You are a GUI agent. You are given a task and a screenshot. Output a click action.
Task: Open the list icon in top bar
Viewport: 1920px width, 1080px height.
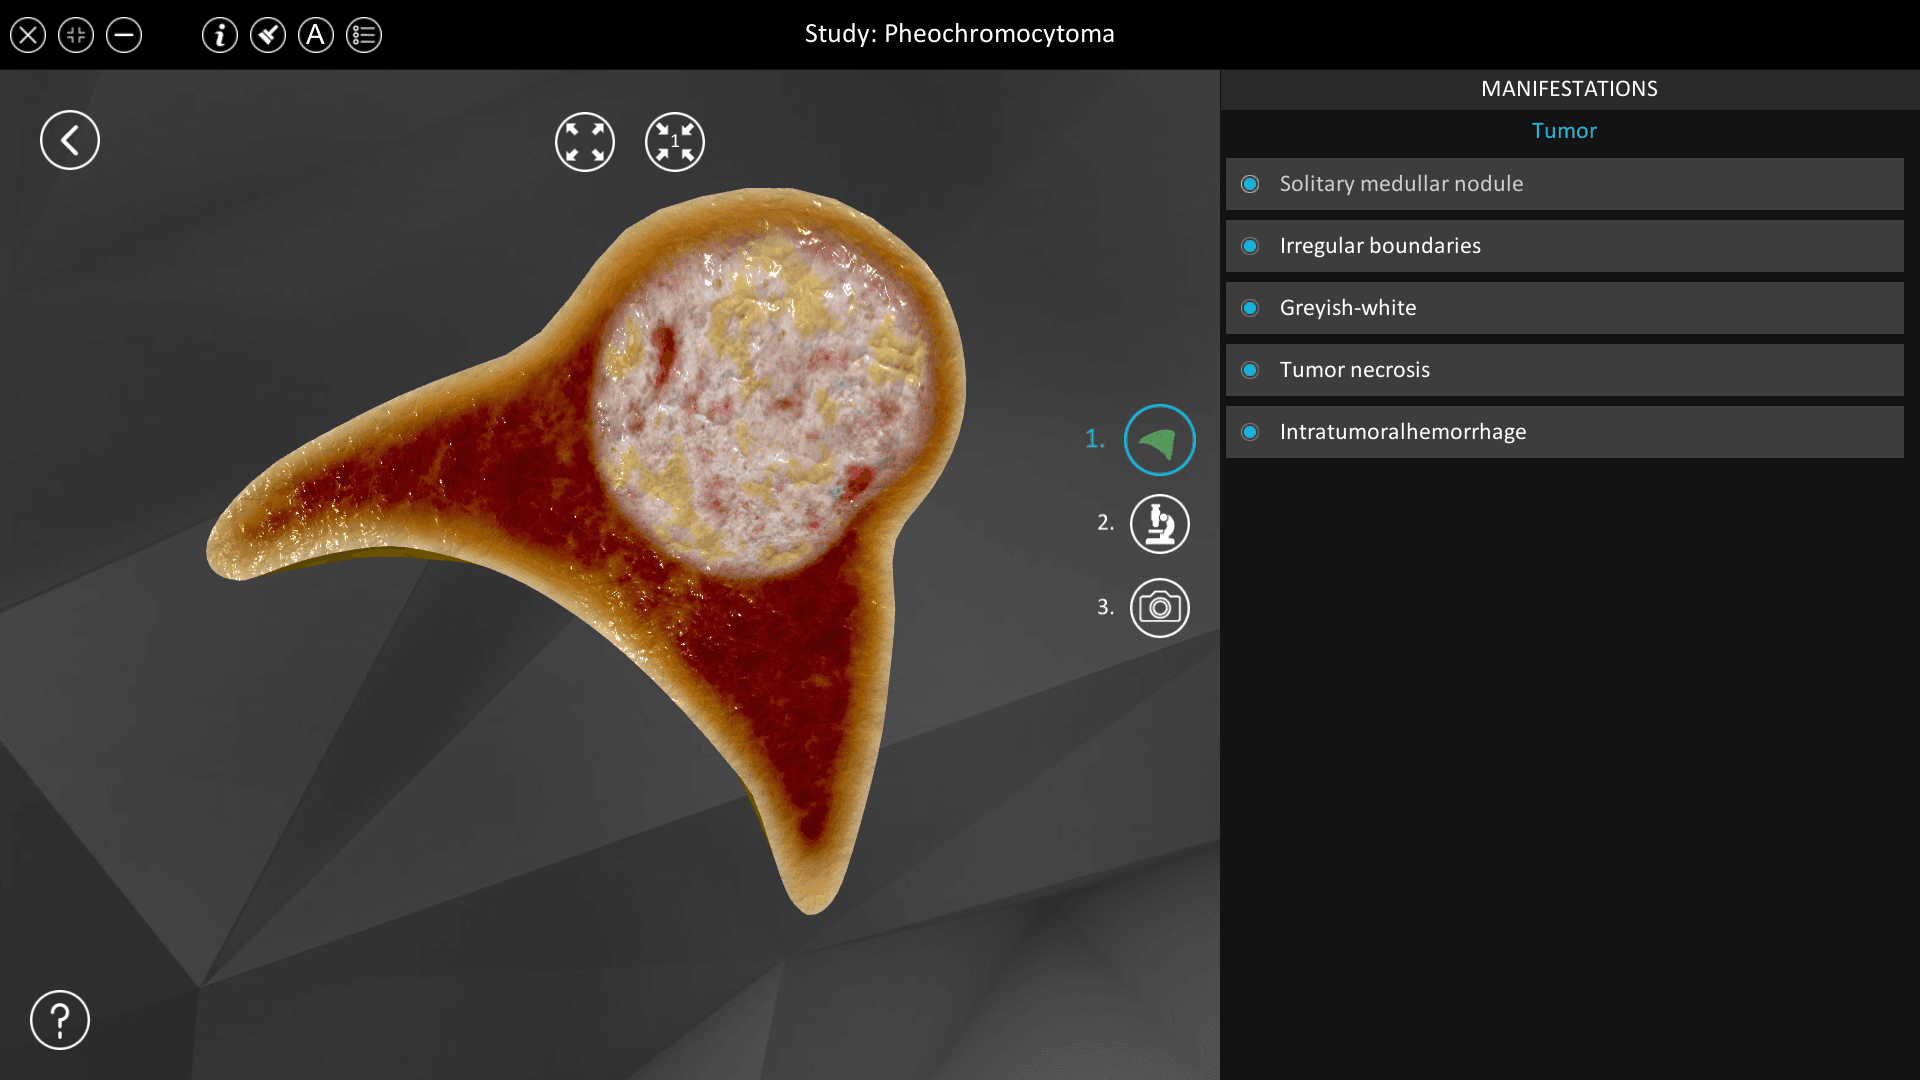coord(364,35)
